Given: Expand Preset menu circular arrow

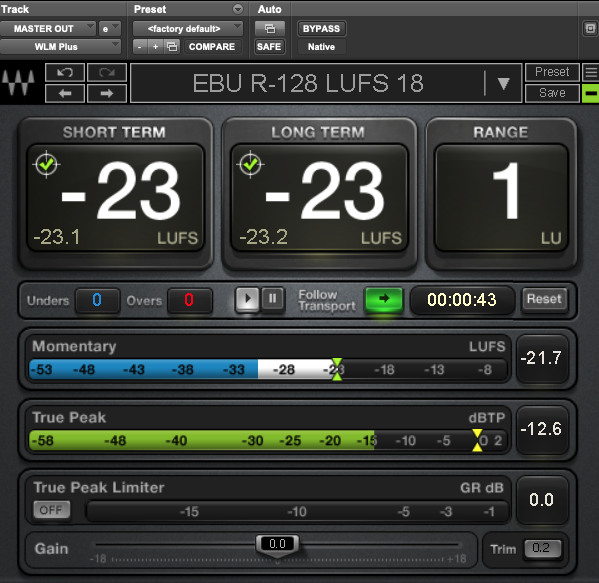Looking at the screenshot, I should 238,9.
